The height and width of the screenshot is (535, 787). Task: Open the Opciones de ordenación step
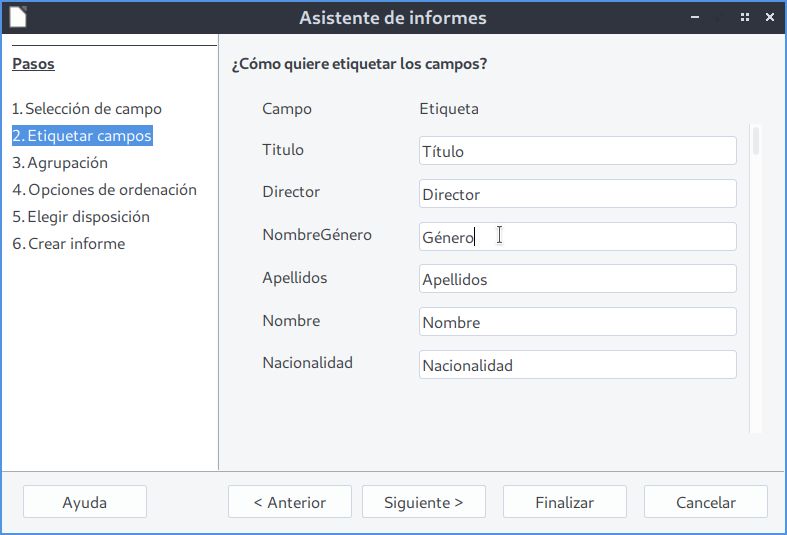pyautogui.click(x=104, y=190)
